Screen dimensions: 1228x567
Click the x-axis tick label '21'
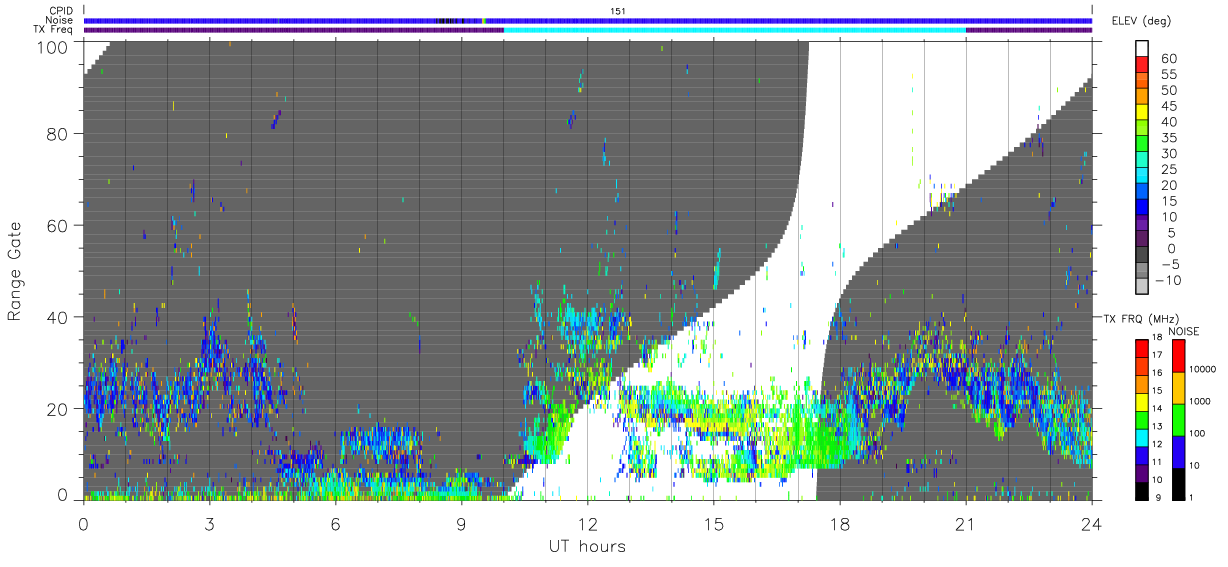coord(965,524)
